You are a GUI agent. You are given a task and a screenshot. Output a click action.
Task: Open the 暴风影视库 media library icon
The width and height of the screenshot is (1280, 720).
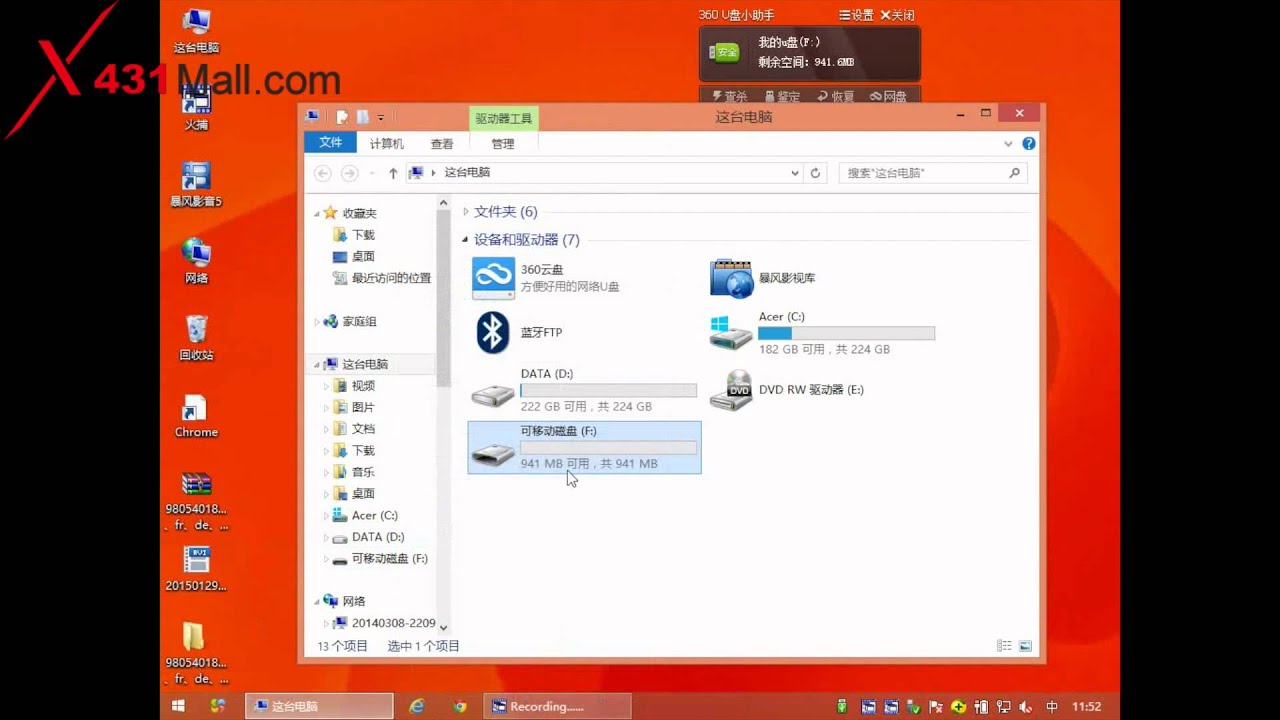[x=731, y=278]
